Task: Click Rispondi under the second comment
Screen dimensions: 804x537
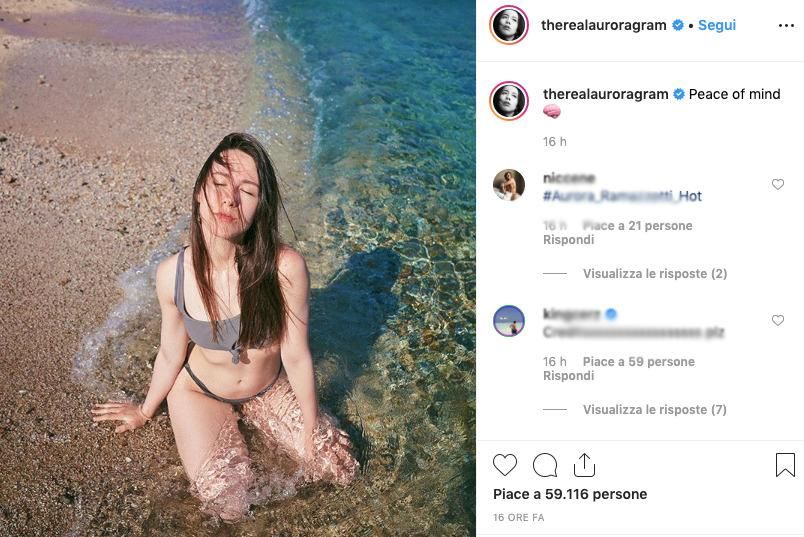Action: point(568,375)
